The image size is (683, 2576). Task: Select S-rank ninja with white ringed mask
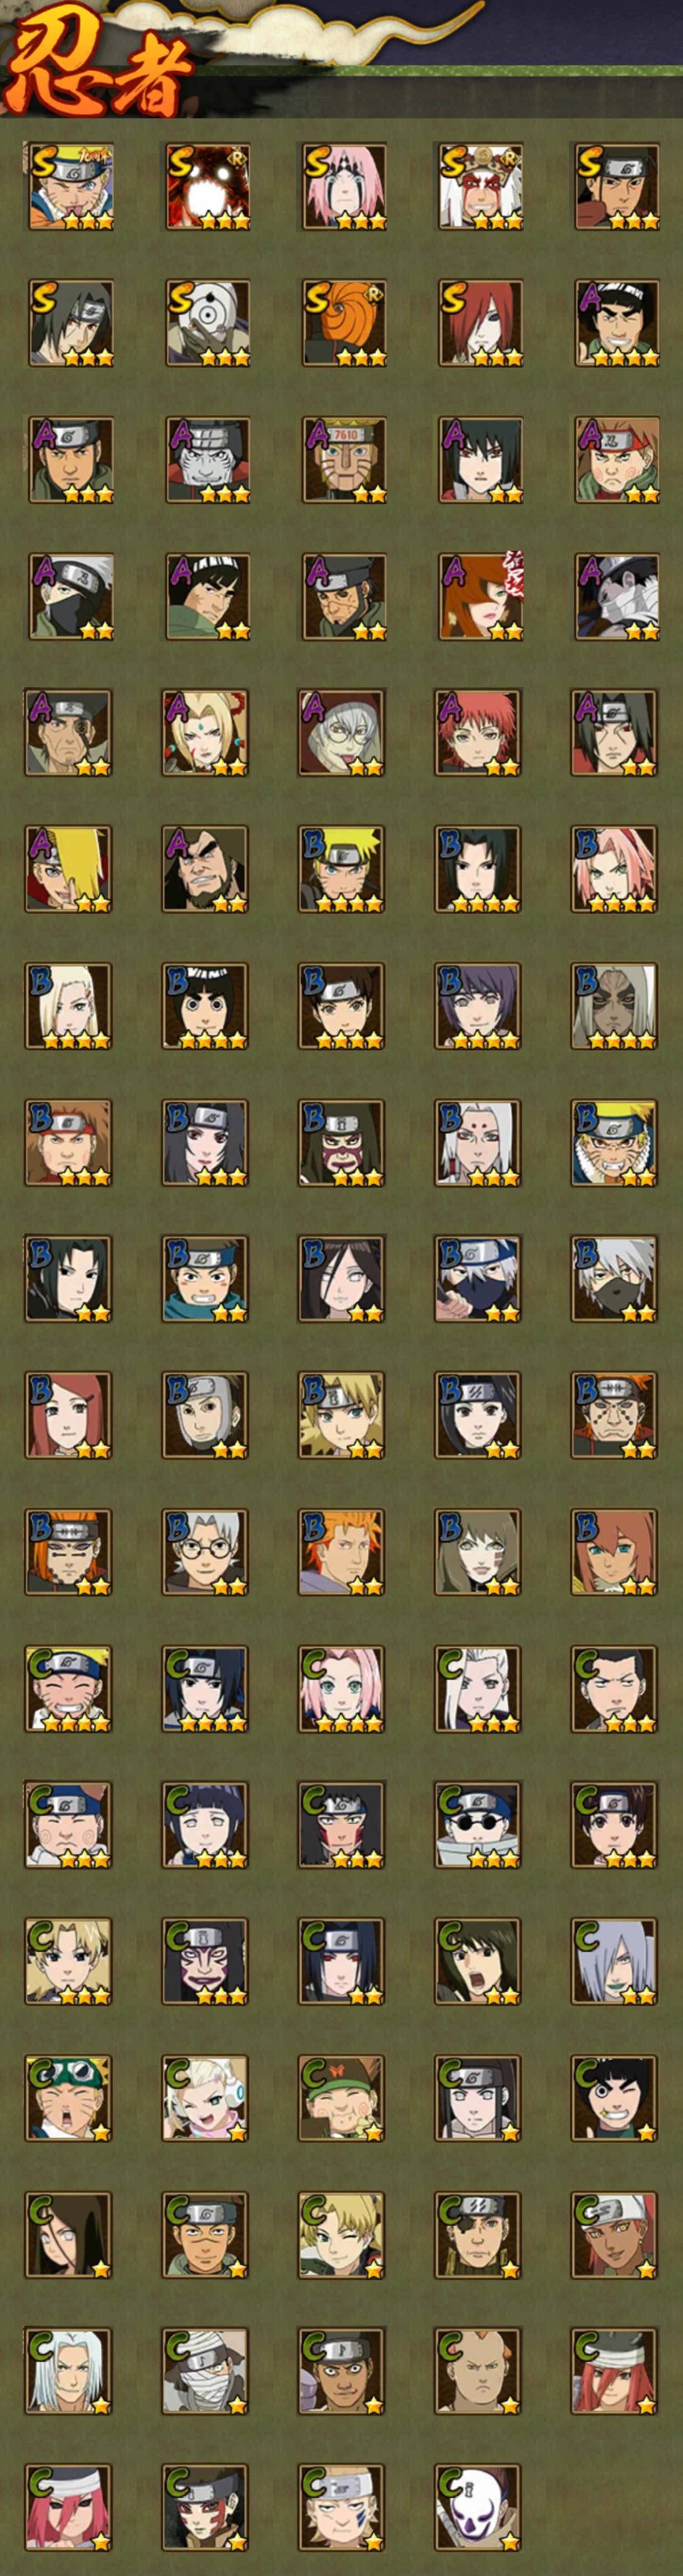206,323
